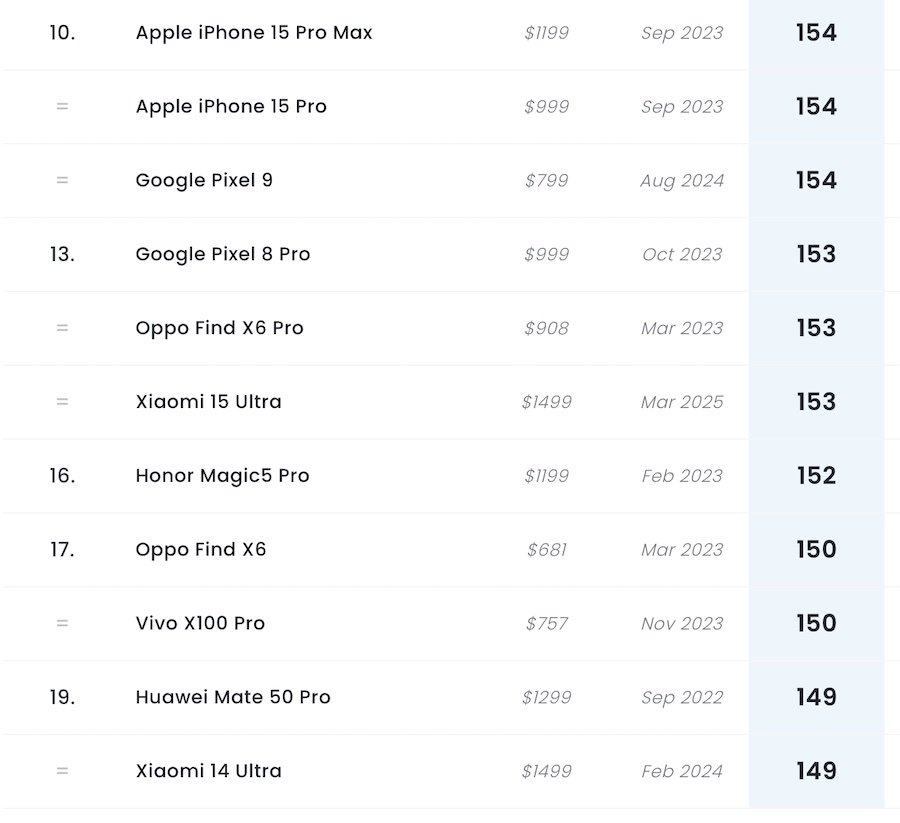
Task: Click the 152 score for Honor Magic5 Pro
Action: coord(816,476)
